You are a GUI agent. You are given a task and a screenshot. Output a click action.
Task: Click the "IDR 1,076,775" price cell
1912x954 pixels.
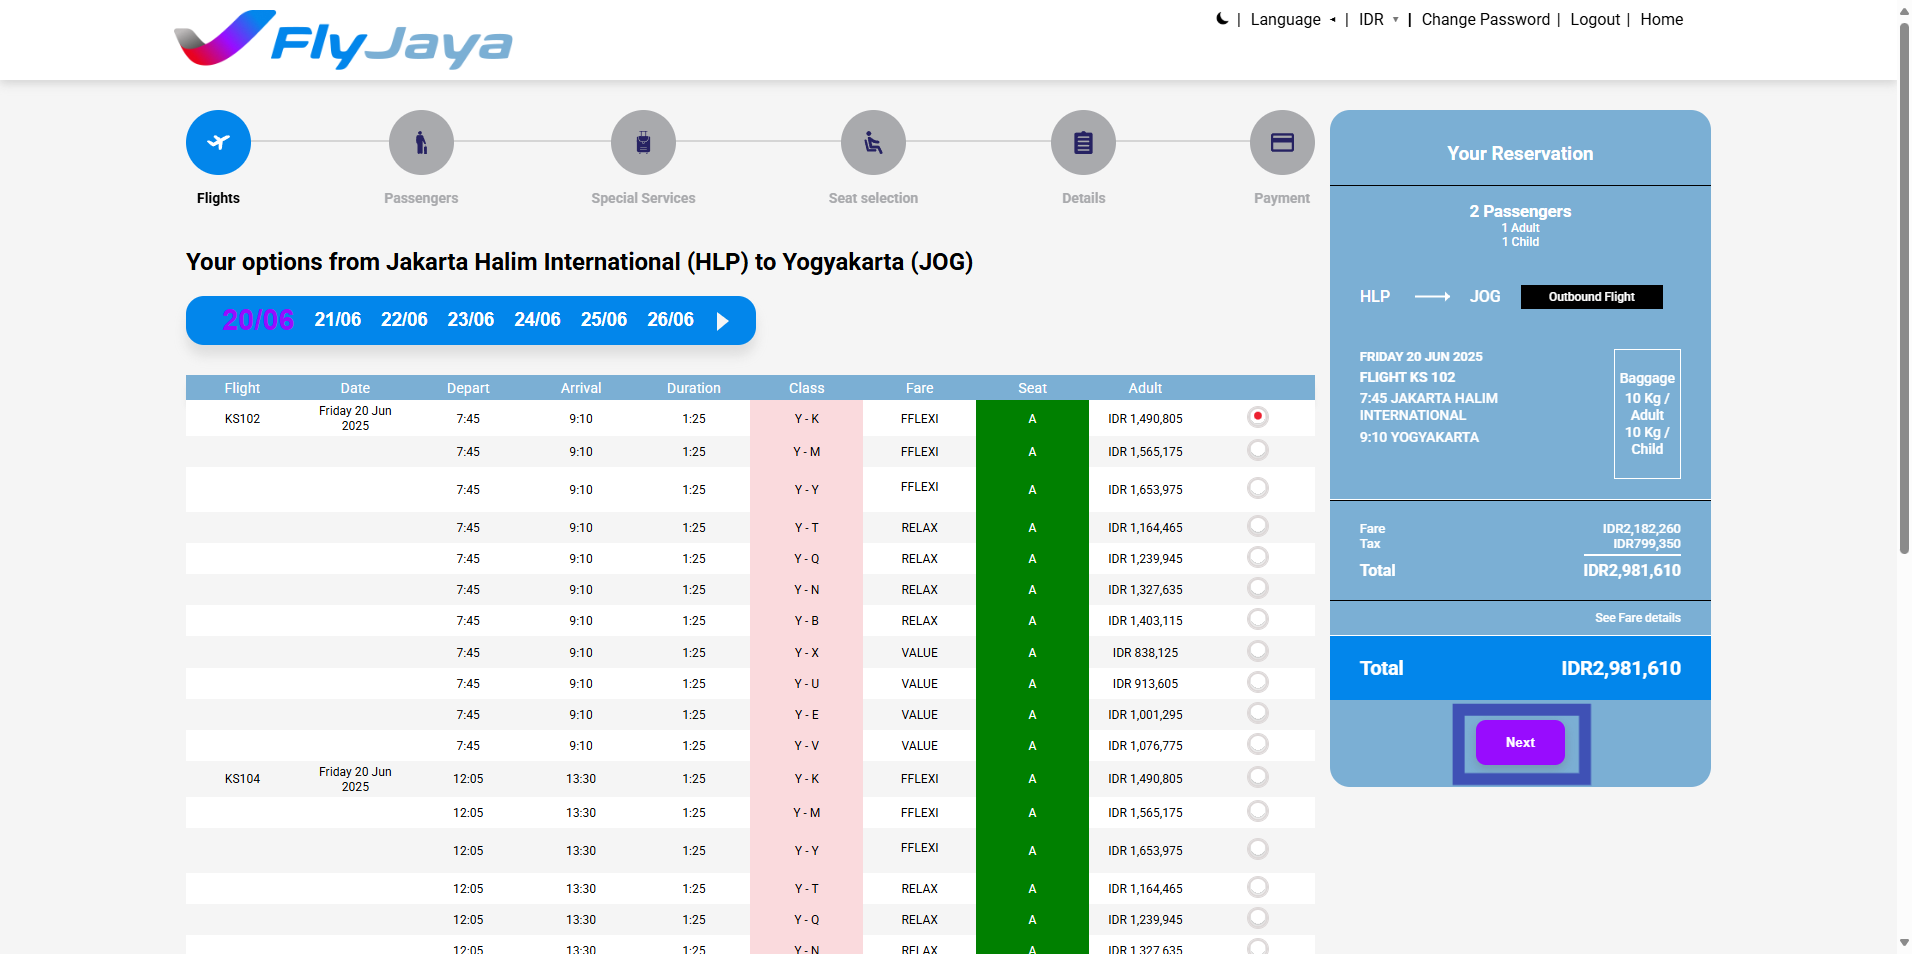[x=1145, y=746]
